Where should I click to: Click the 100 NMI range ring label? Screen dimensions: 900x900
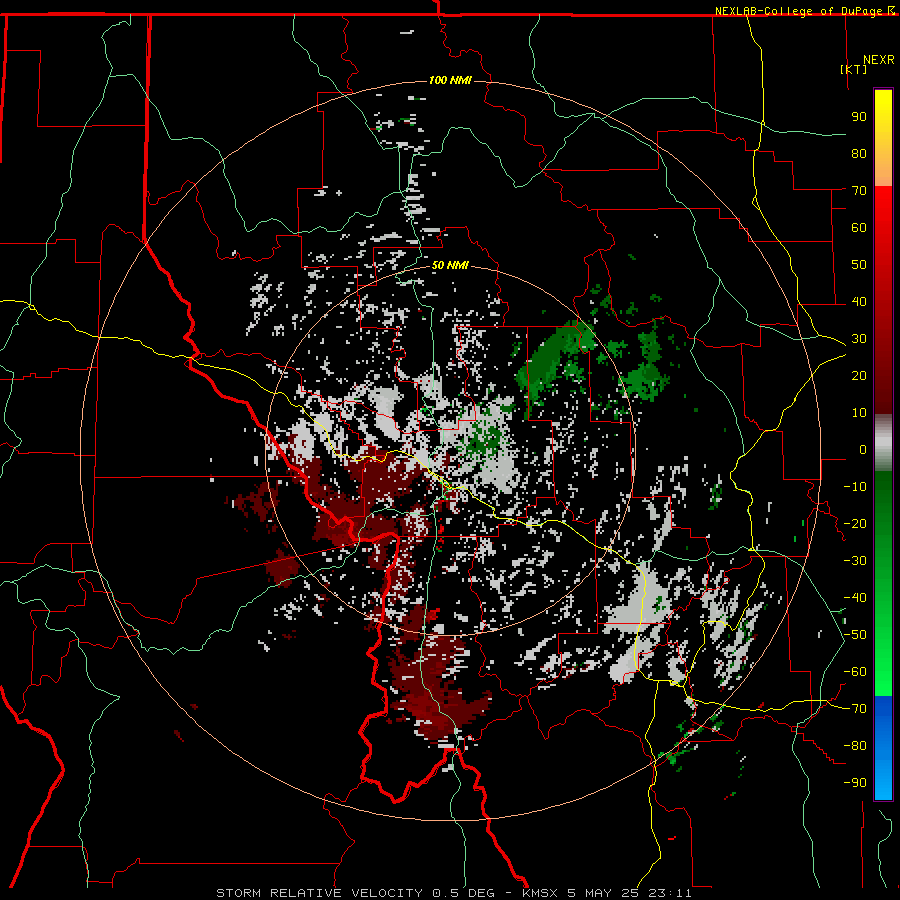pos(450,80)
